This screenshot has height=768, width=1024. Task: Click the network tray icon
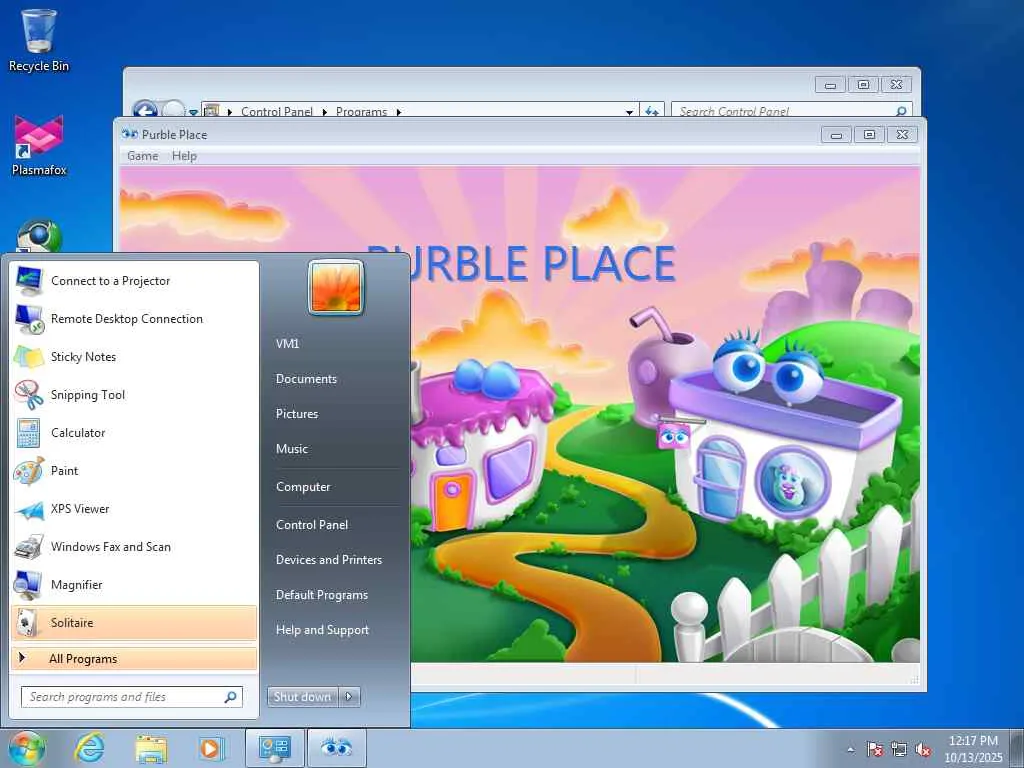tap(899, 749)
